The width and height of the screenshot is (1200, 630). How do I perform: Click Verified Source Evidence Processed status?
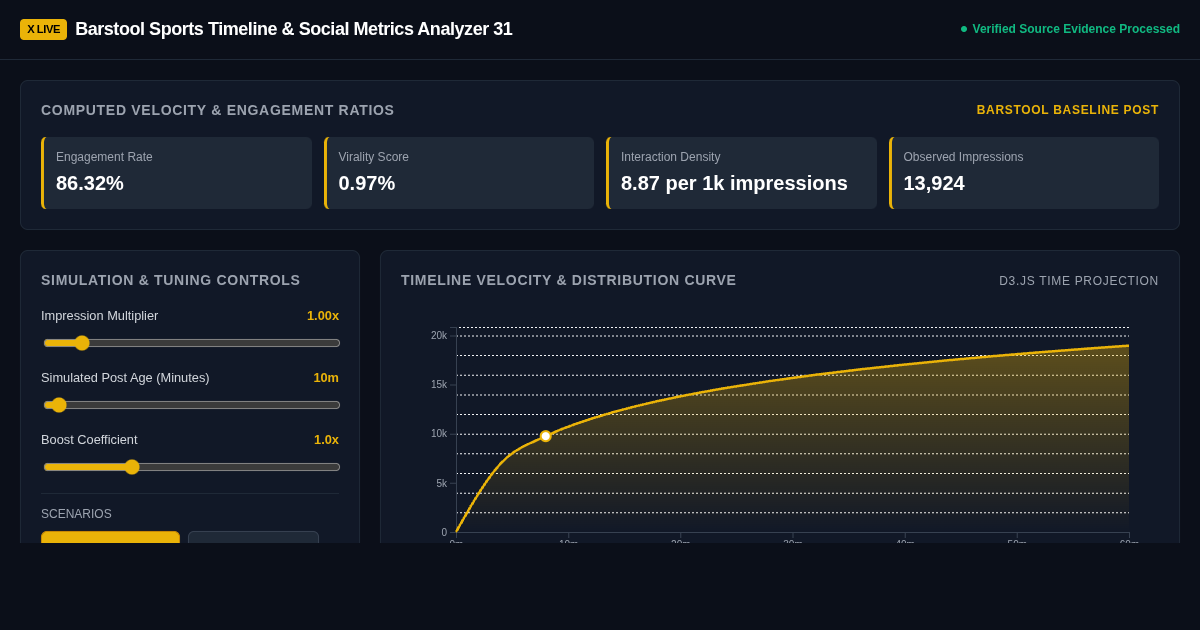click(x=1076, y=29)
